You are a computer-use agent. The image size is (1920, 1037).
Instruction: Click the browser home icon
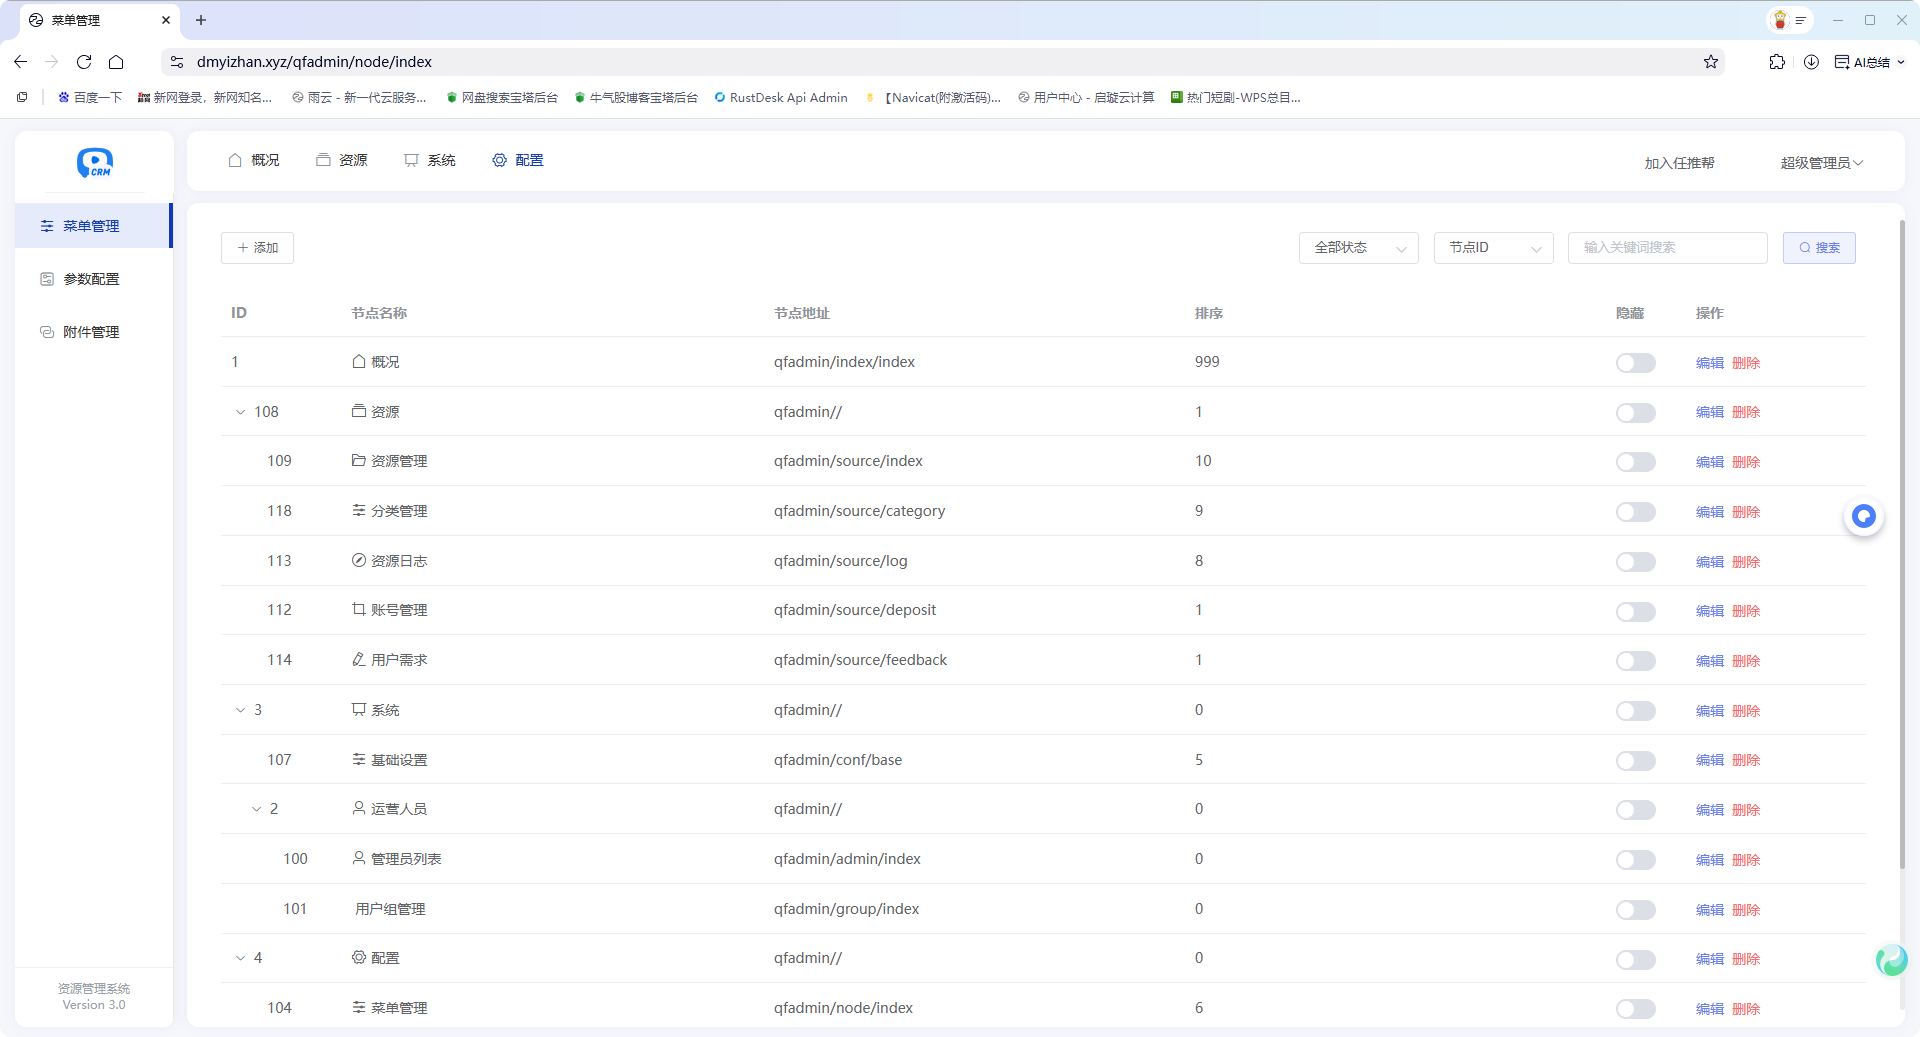pos(116,62)
